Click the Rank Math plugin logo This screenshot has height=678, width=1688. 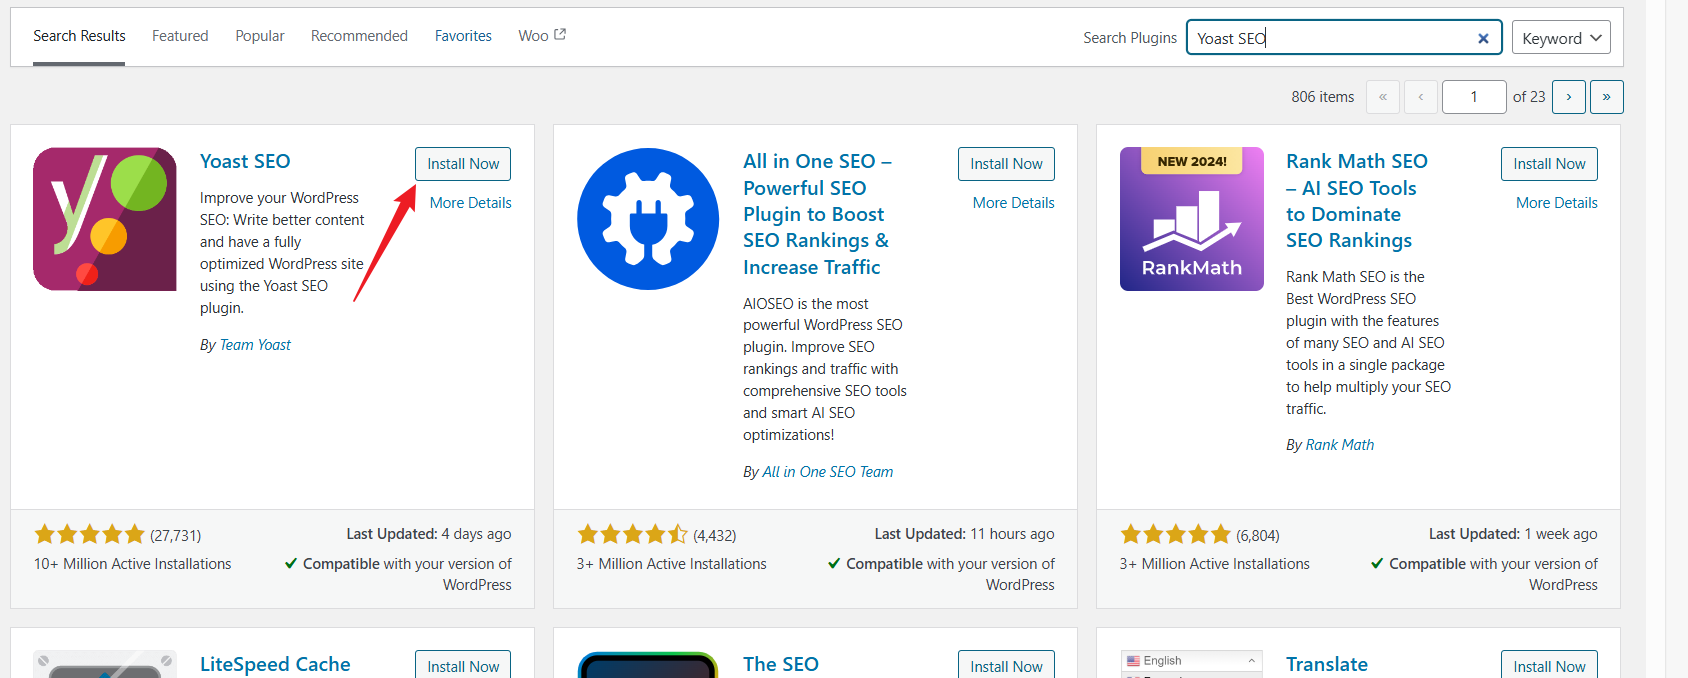point(1191,219)
